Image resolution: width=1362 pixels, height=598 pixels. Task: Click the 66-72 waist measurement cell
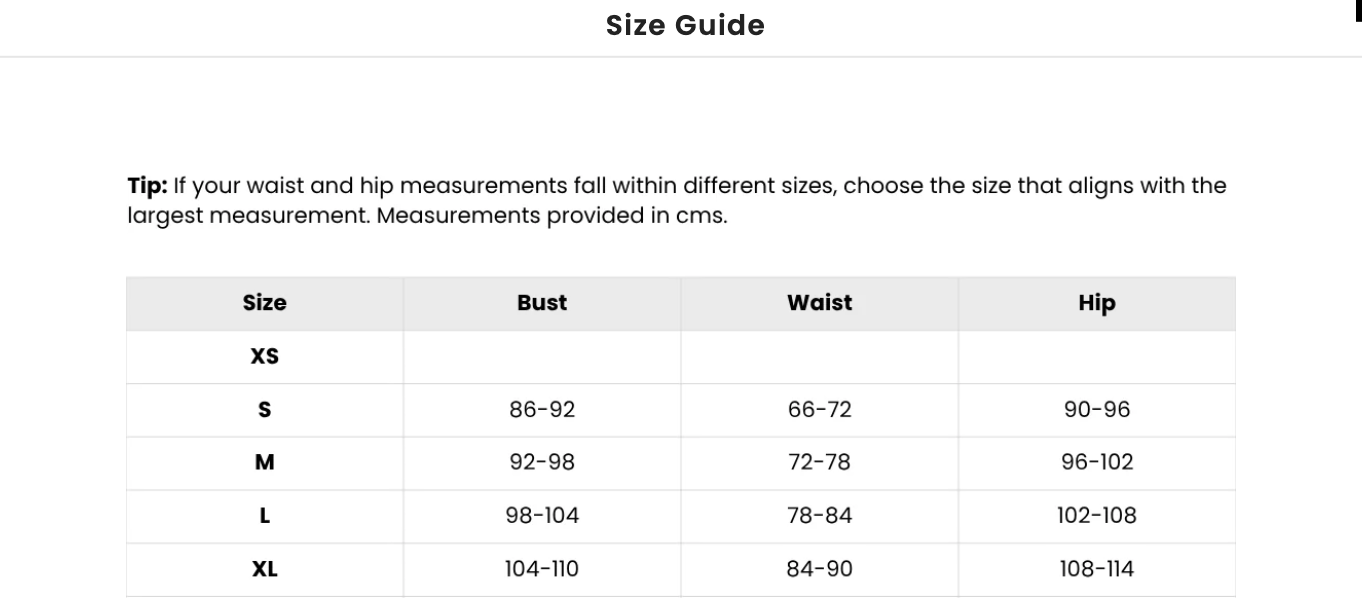click(819, 409)
